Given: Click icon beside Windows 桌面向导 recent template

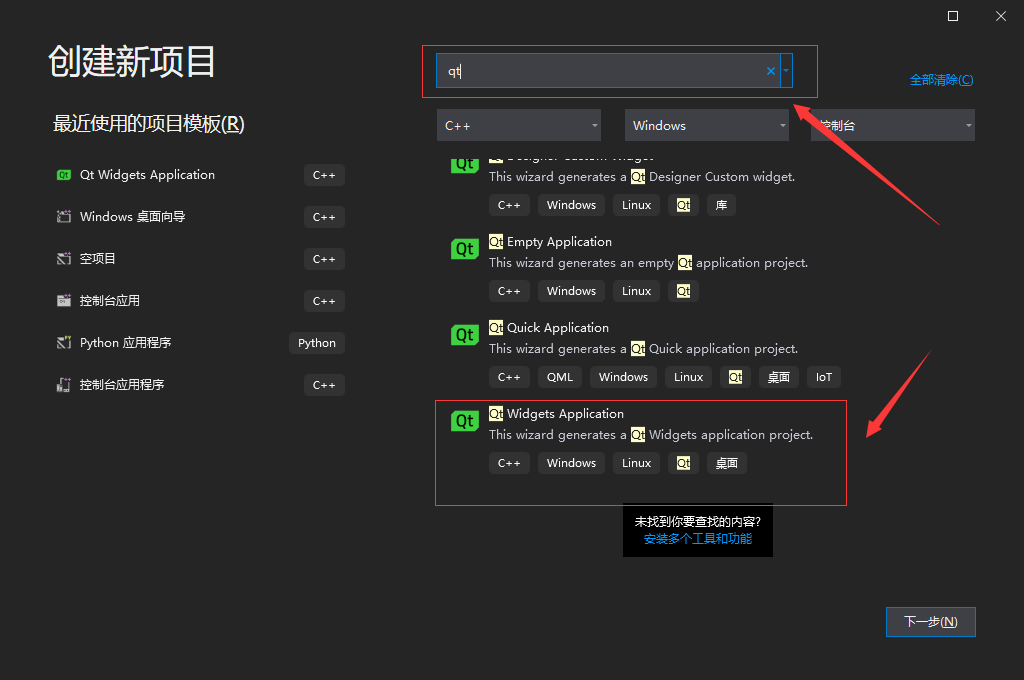Looking at the screenshot, I should coord(63,217).
